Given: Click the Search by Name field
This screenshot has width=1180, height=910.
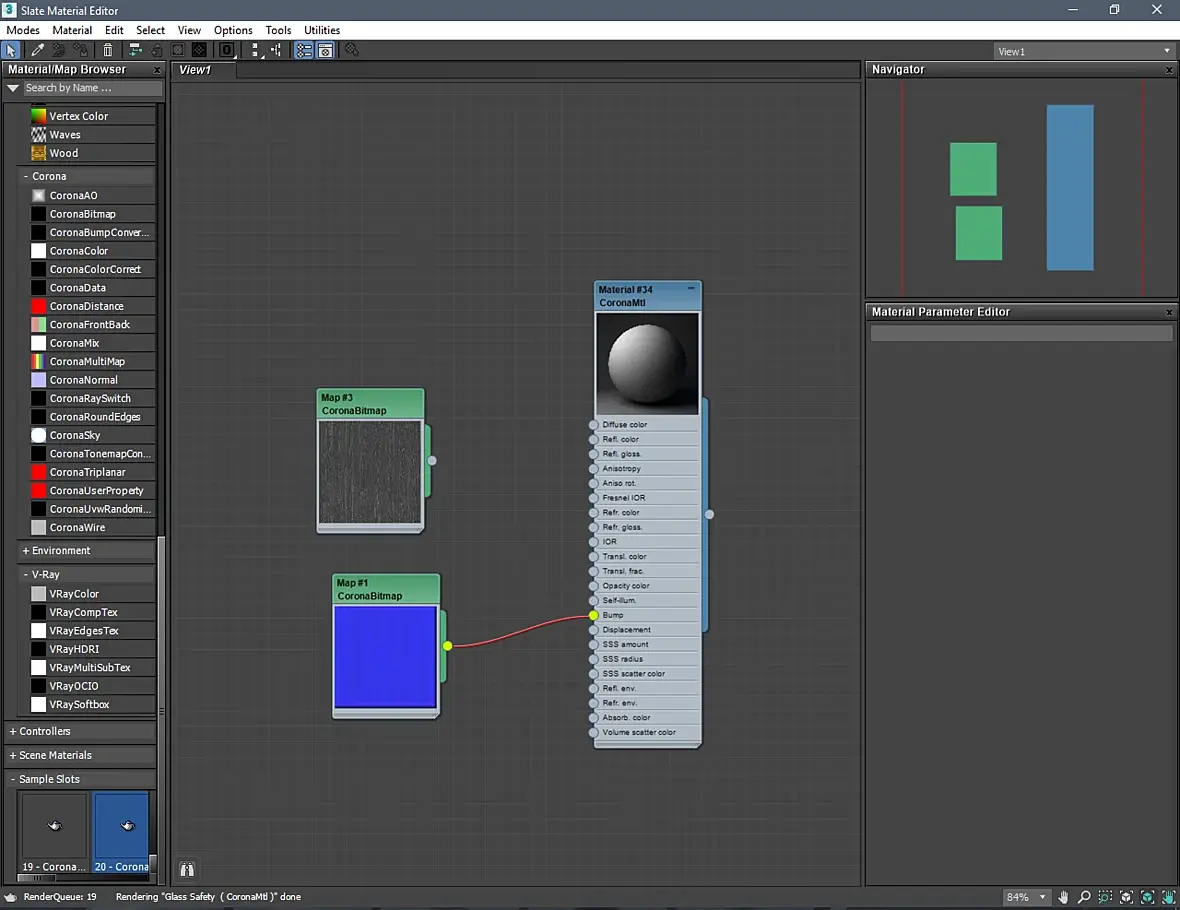Looking at the screenshot, I should [92, 88].
